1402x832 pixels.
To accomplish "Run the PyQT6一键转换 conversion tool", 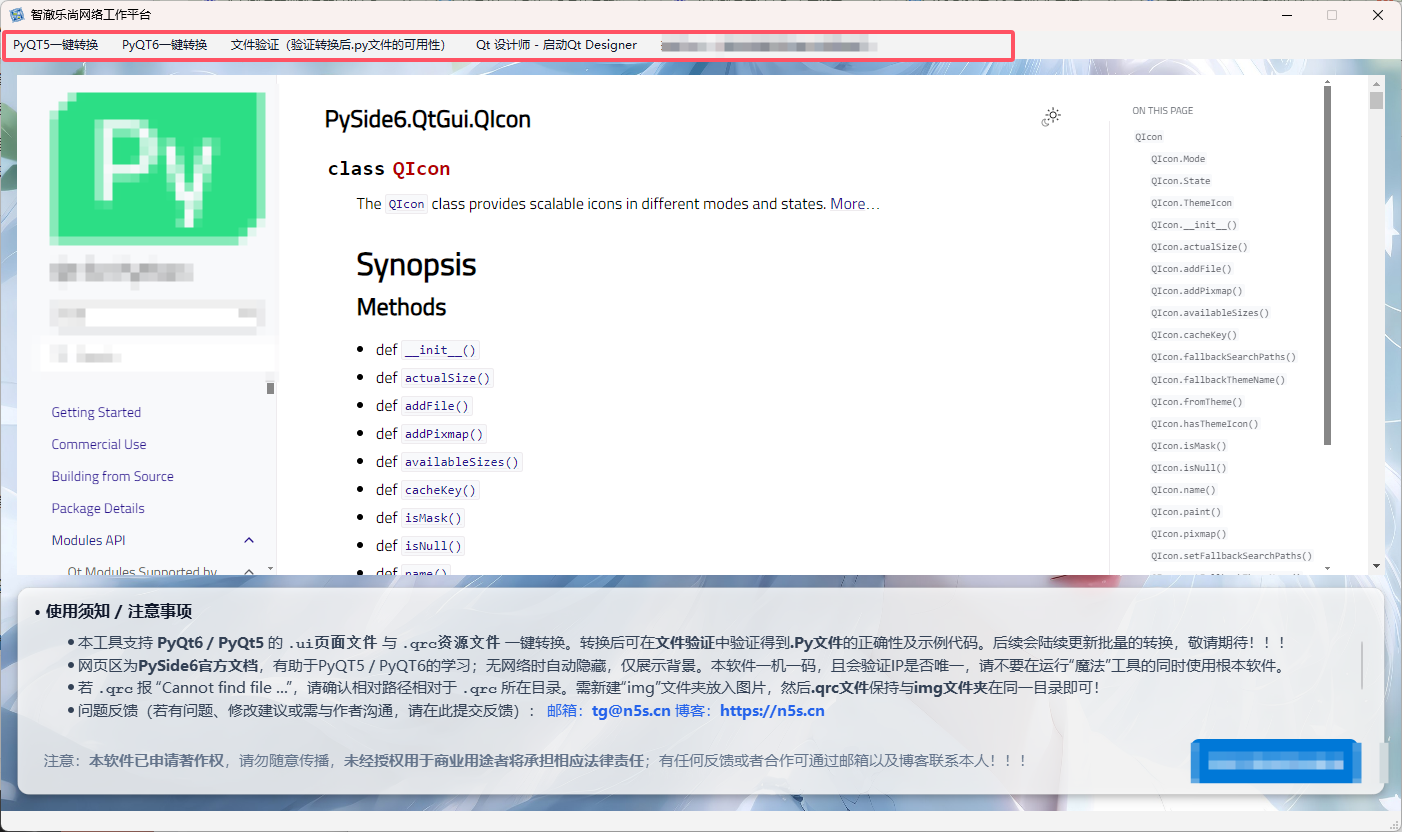I will coord(163,44).
